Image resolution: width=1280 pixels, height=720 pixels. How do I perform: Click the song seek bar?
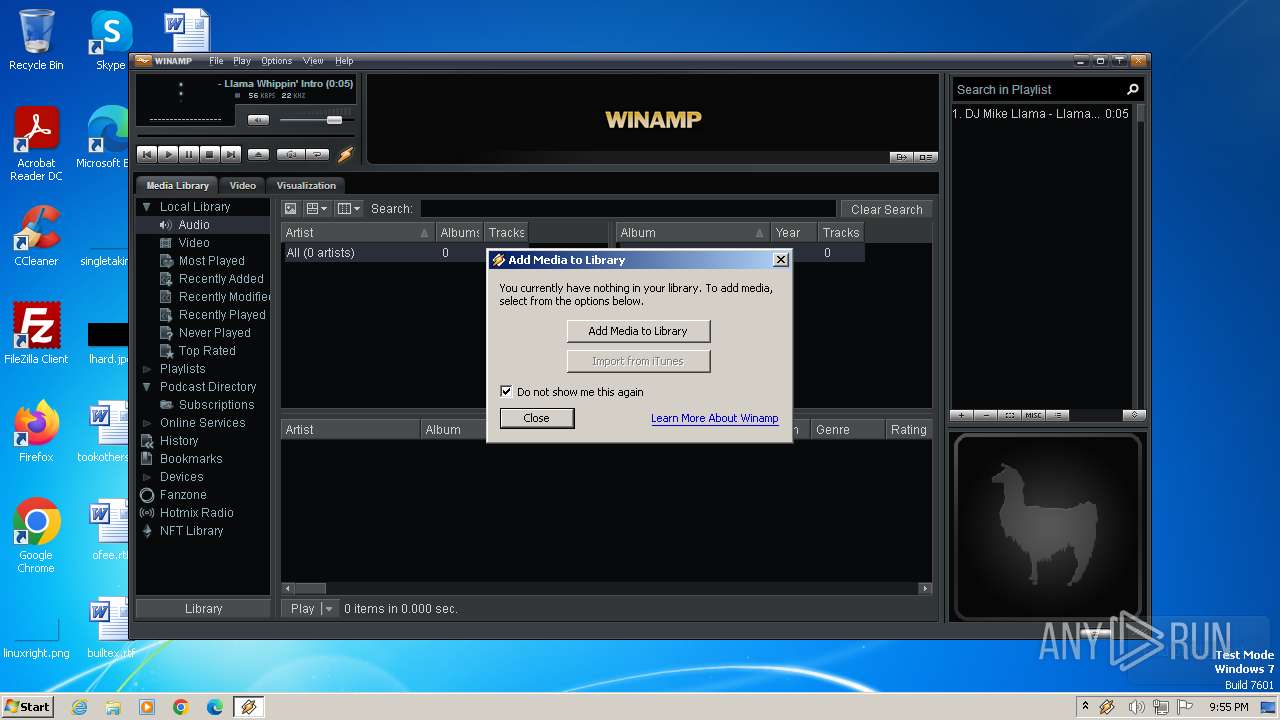[245, 135]
